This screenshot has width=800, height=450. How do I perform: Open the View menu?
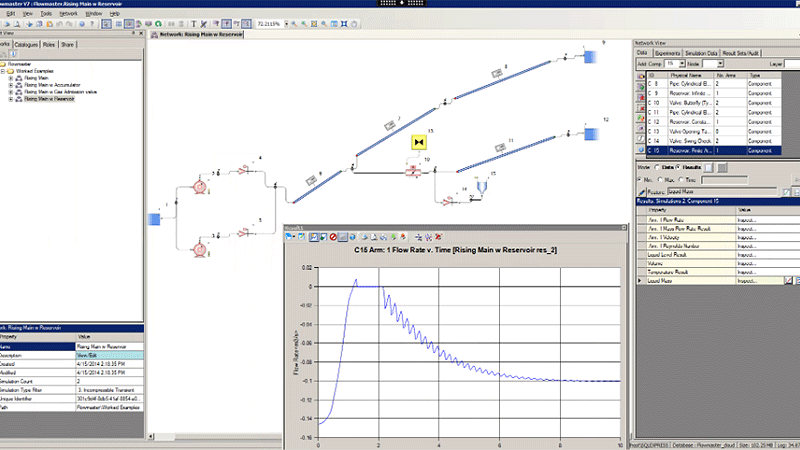click(x=28, y=13)
